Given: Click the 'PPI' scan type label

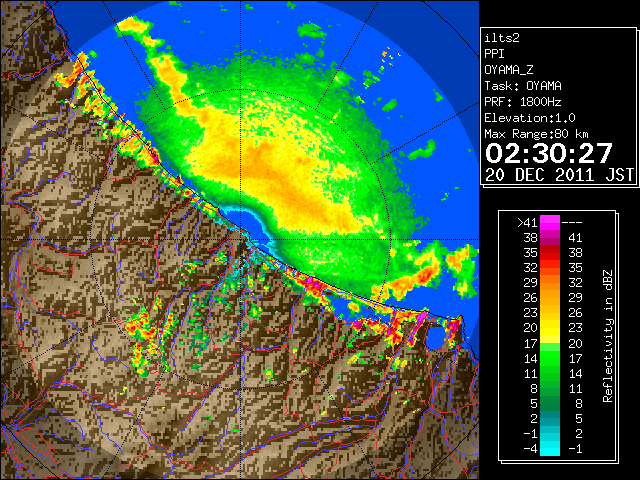Looking at the screenshot, I should tap(494, 54).
